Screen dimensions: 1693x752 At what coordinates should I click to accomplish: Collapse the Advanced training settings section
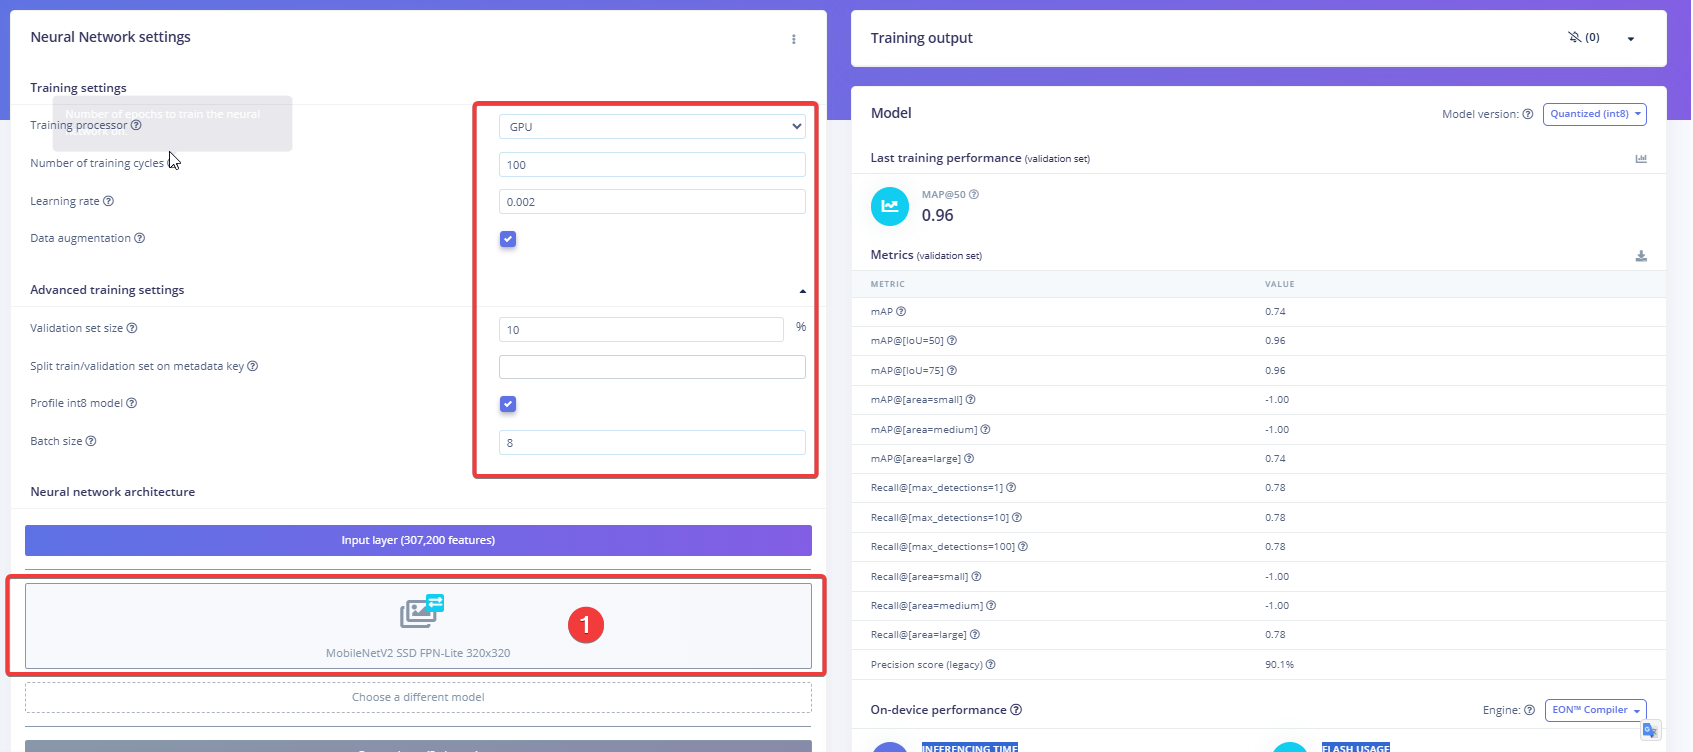click(x=802, y=291)
